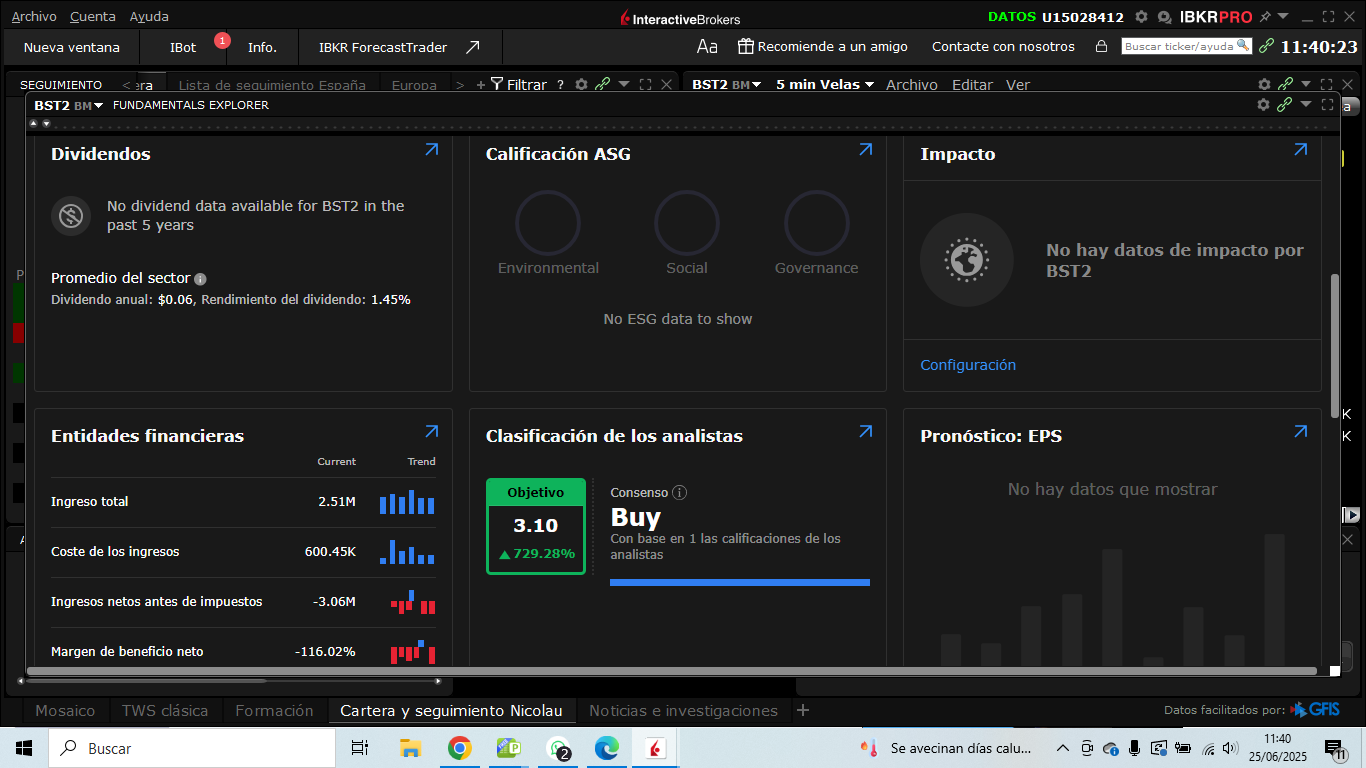
Task: Click the Fundamentals Explorer horizontal scrollbar
Action: tap(671, 671)
